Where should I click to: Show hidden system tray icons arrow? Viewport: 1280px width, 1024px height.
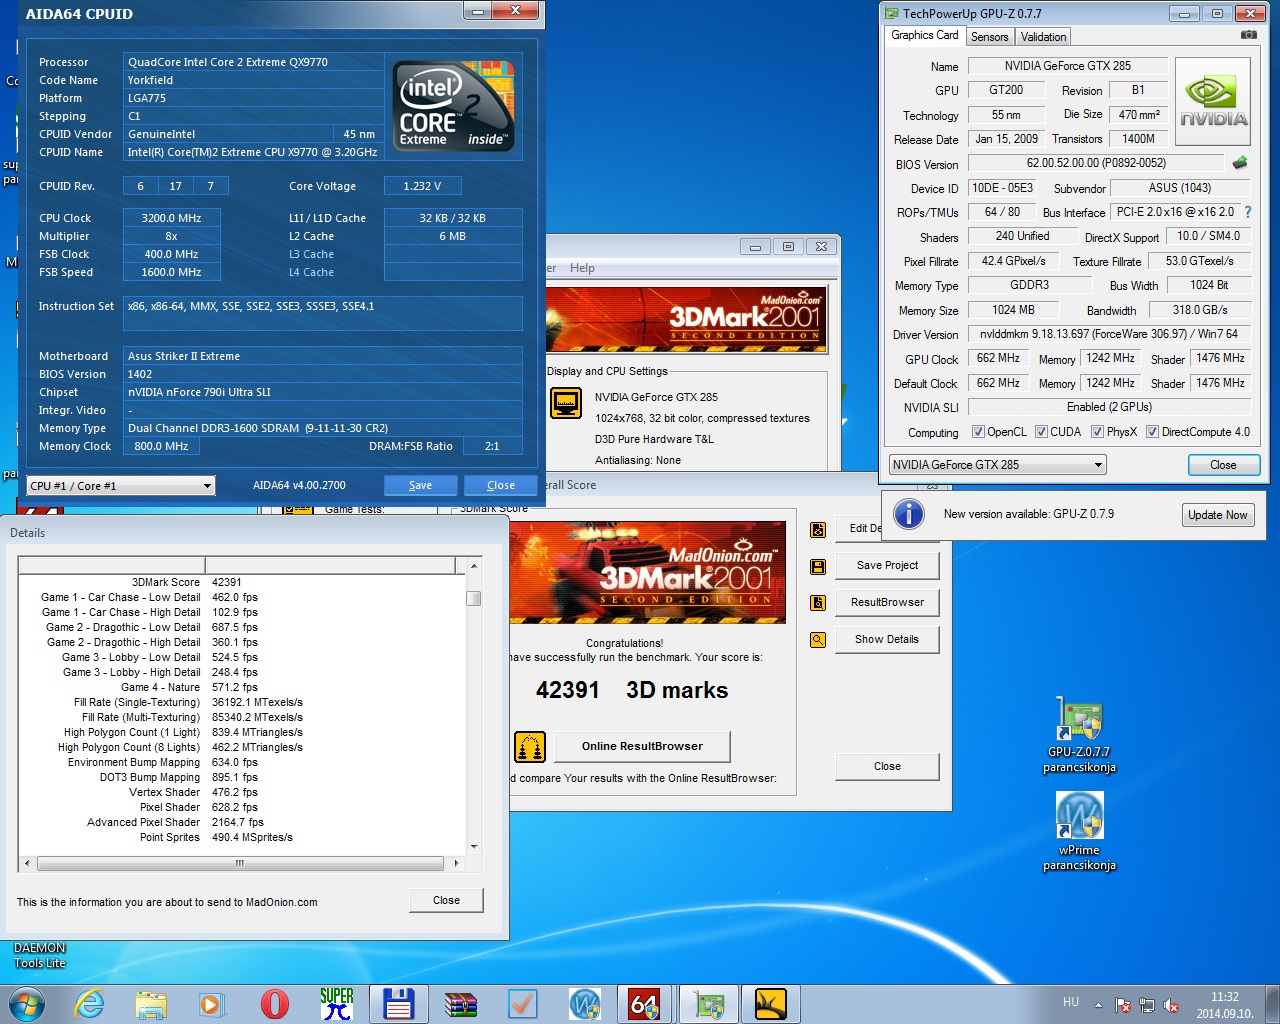point(1098,1004)
